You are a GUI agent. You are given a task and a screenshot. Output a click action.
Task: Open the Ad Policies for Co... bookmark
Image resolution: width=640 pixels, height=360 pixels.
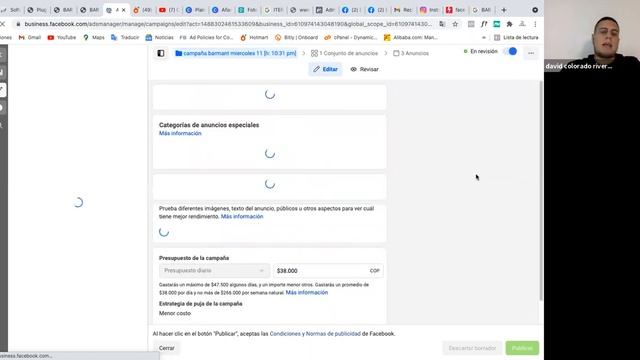(207, 37)
